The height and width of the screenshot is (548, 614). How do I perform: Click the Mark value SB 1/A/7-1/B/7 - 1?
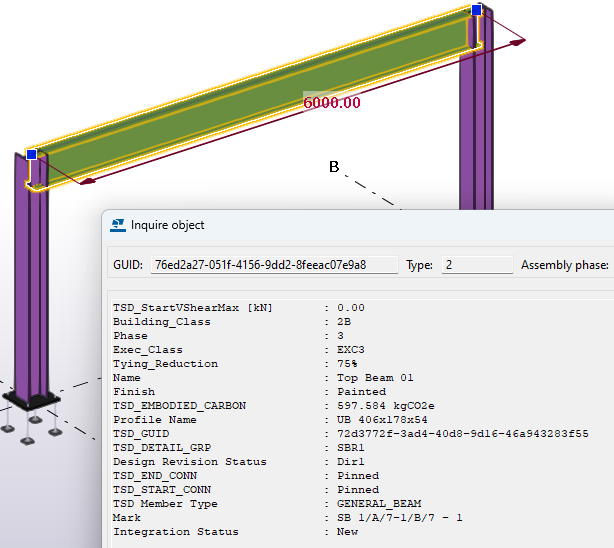[x=399, y=518]
